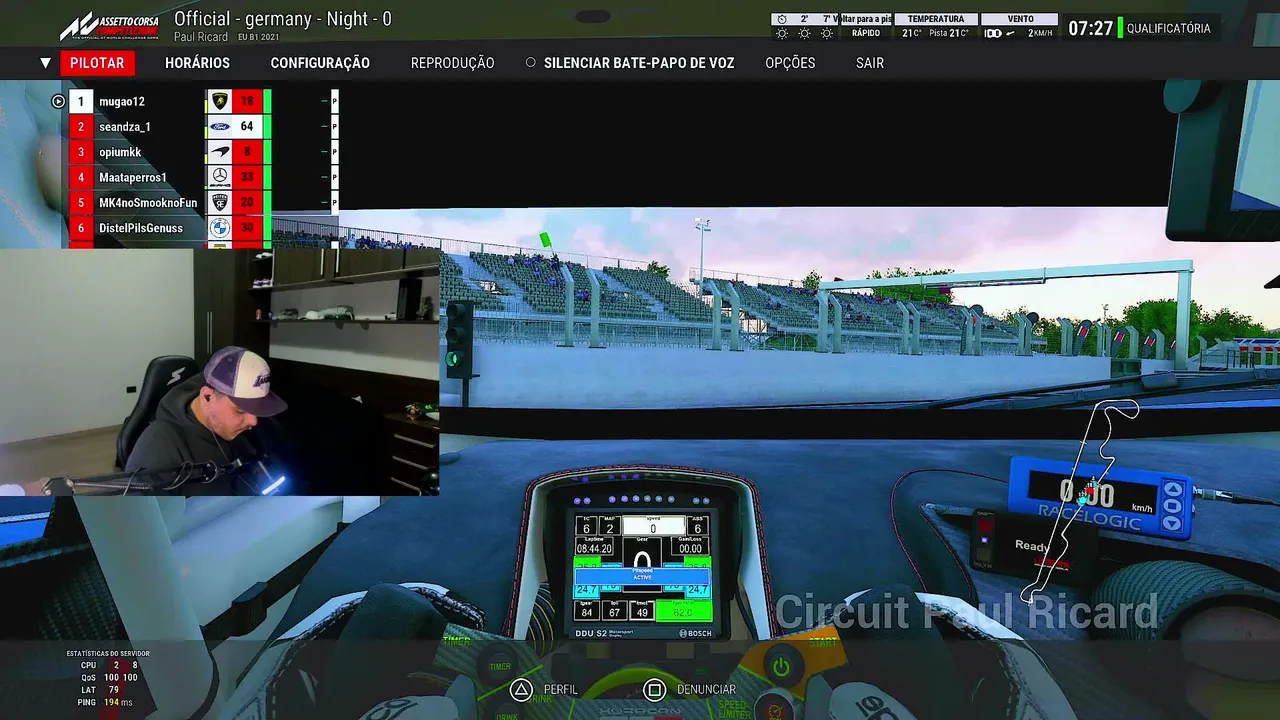This screenshot has height=720, width=1280.
Task: Click the green power button on the steering wheel
Action: click(781, 666)
